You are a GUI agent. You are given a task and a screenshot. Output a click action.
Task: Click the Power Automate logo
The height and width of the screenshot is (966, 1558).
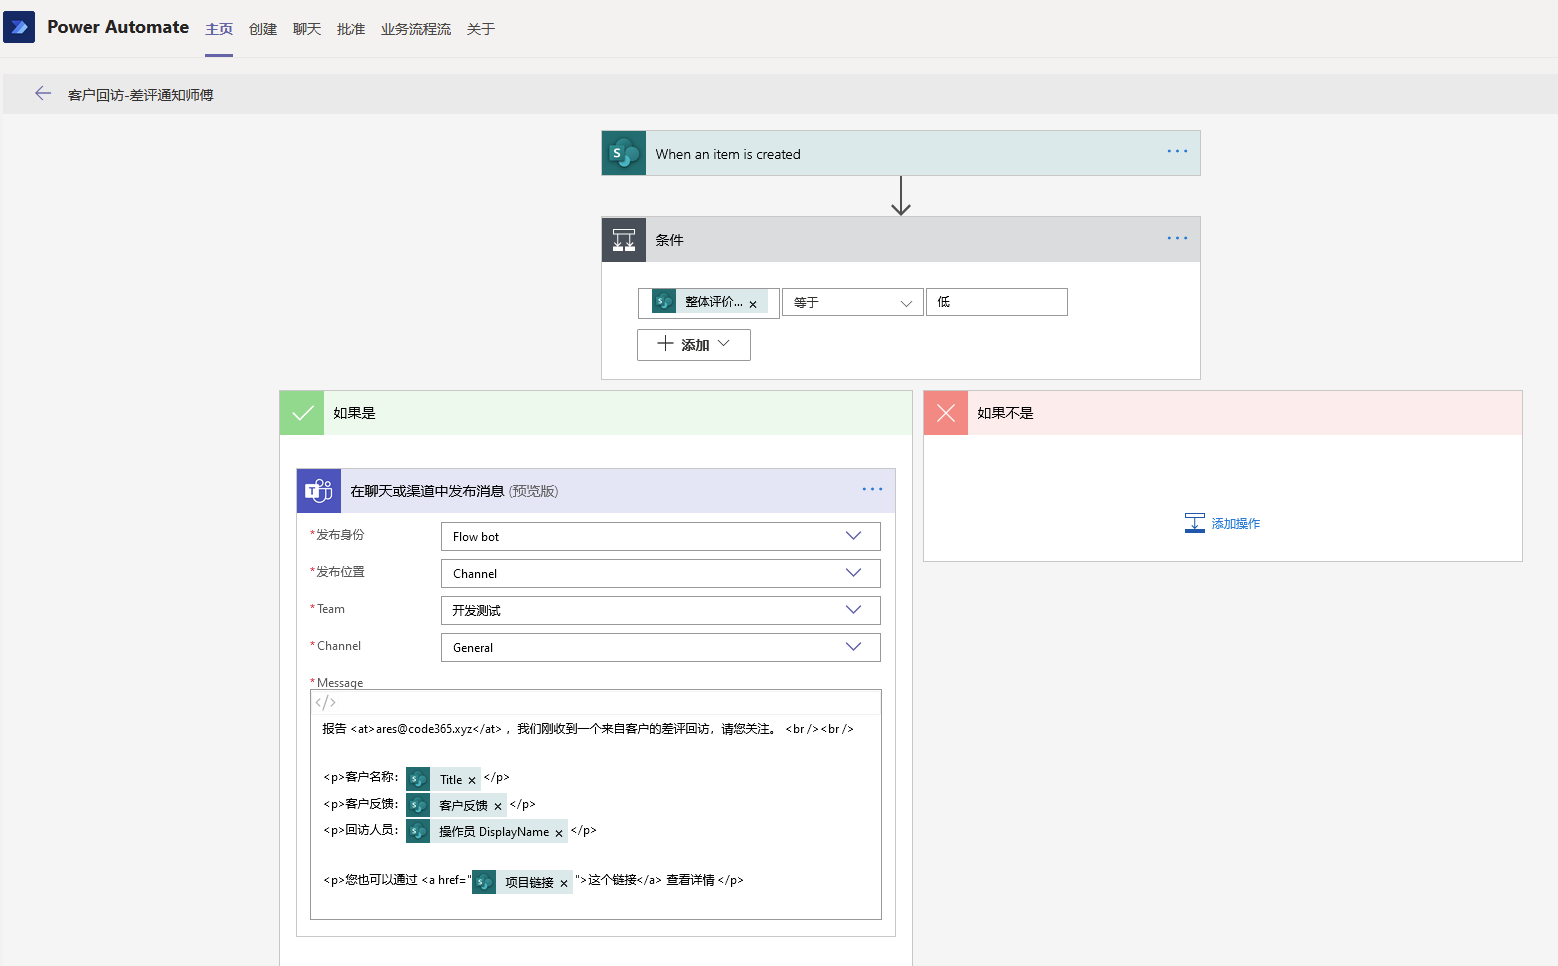tap(19, 26)
